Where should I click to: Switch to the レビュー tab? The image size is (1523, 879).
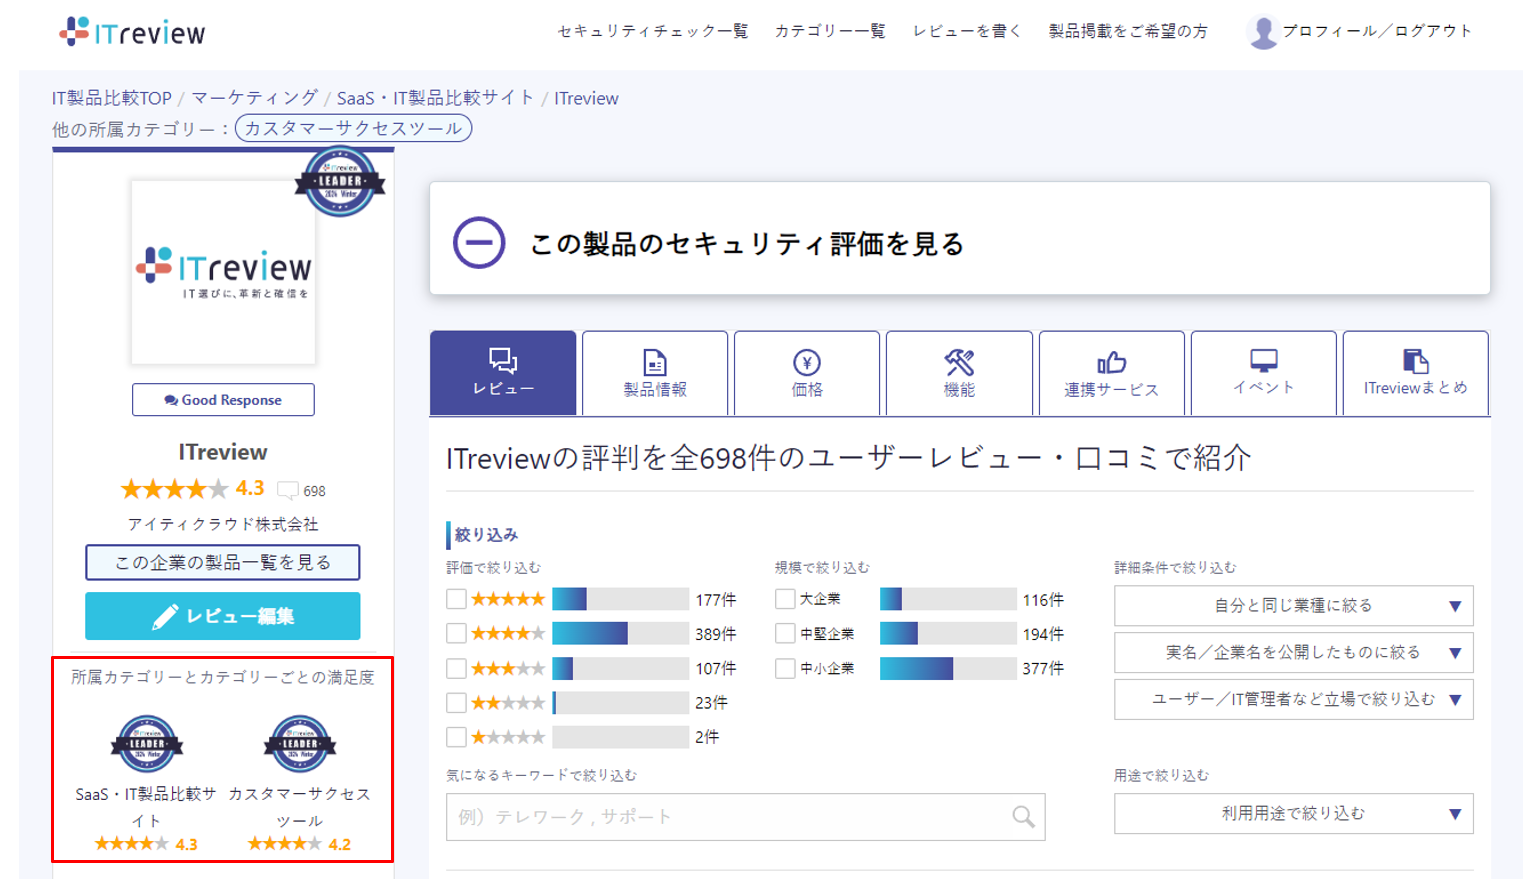503,373
